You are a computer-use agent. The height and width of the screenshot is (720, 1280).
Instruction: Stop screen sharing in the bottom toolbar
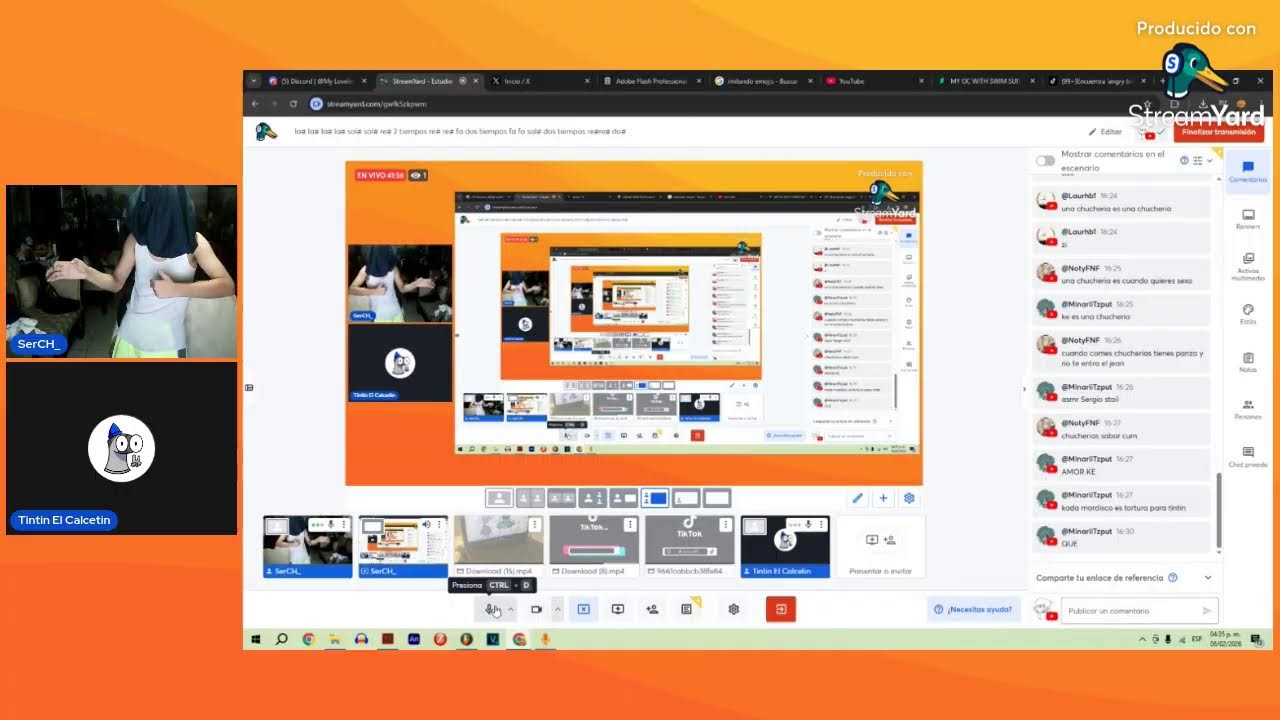(x=584, y=609)
